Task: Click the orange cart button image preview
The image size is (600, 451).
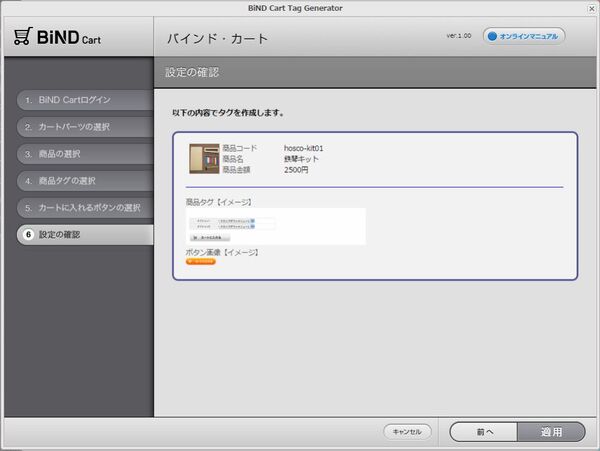Action: (201, 262)
